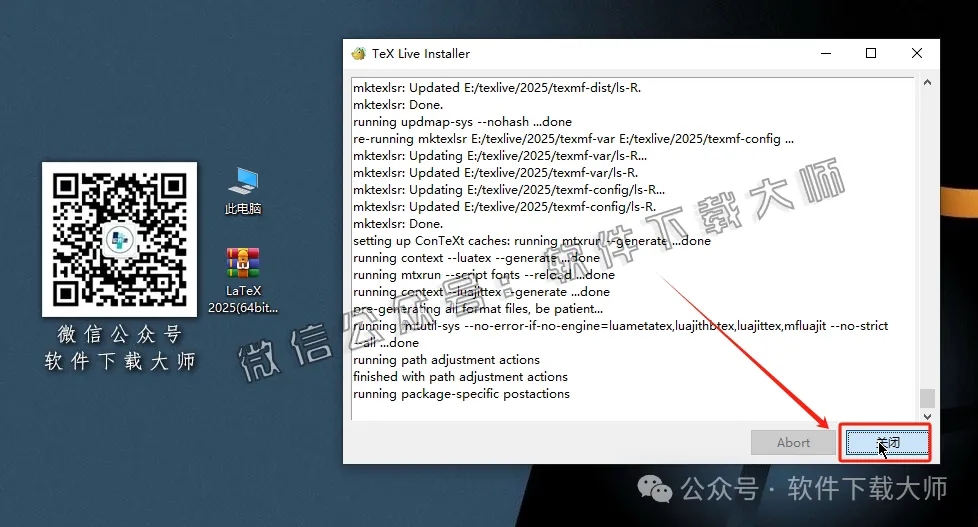Image resolution: width=978 pixels, height=527 pixels.
Task: Click the QR code image on the desktop
Action: click(x=119, y=239)
